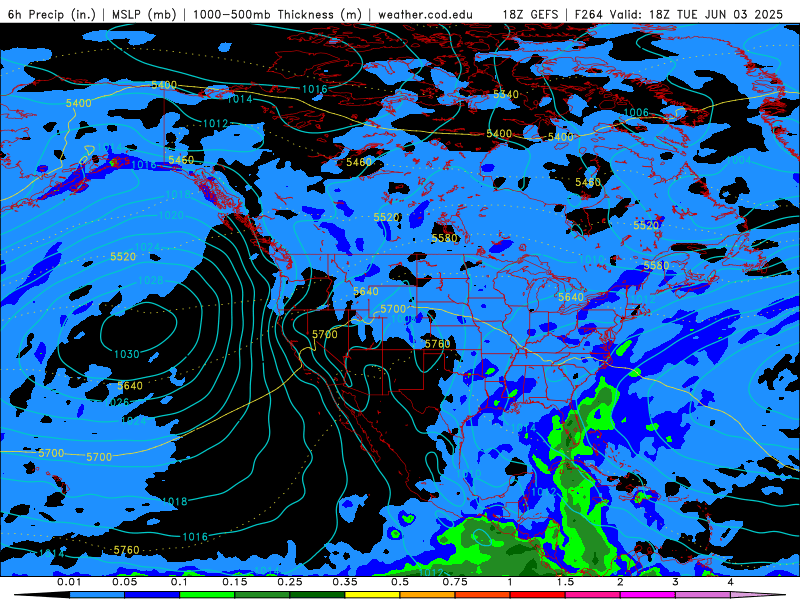Click the red 1 inch legend swatch
The height and width of the screenshot is (600, 800).
click(538, 595)
